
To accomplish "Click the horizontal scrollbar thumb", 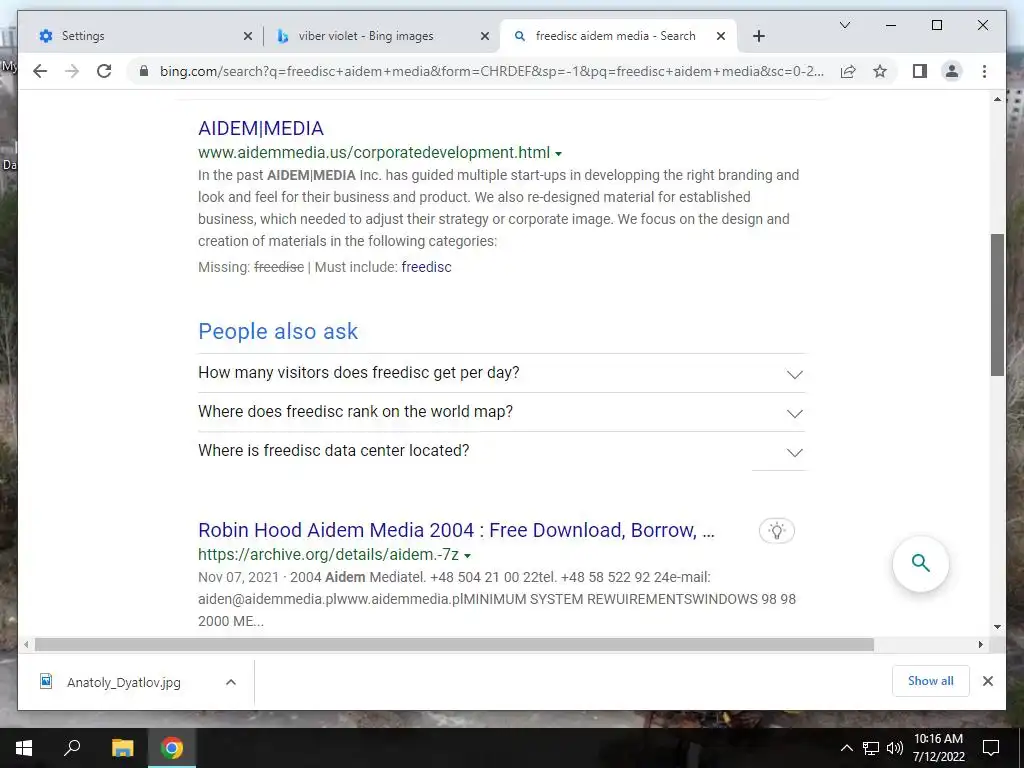I will click(455, 645).
